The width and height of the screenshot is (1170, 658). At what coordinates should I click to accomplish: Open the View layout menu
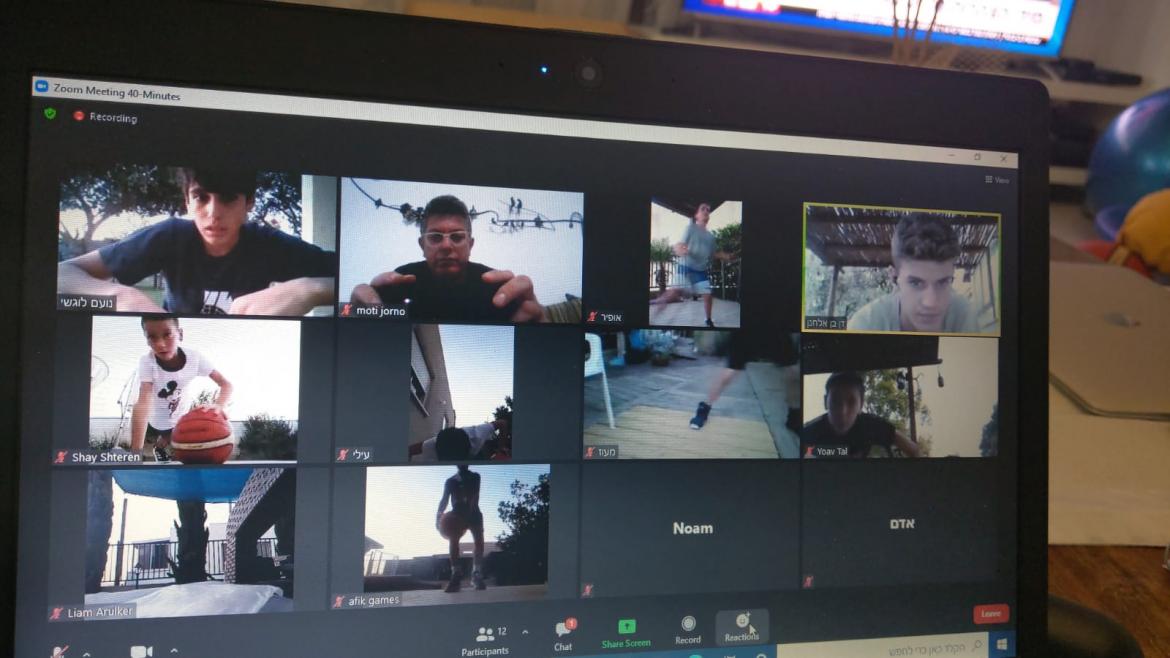997,180
